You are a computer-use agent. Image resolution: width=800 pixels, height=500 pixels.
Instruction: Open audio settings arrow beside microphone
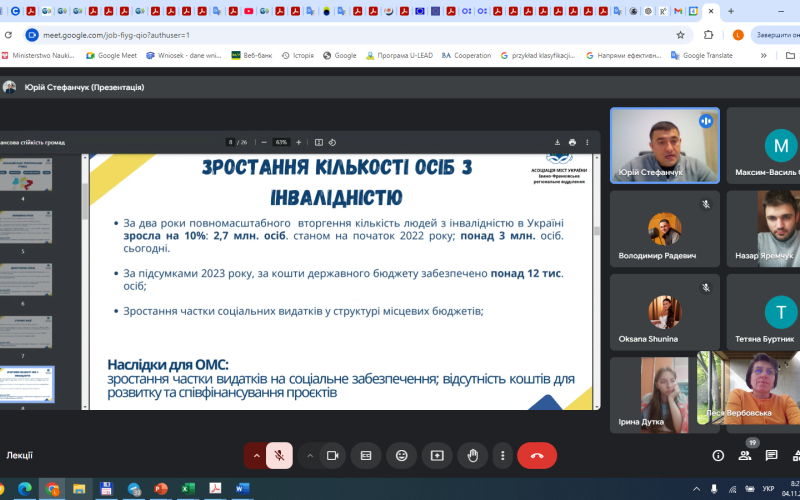[256, 456]
